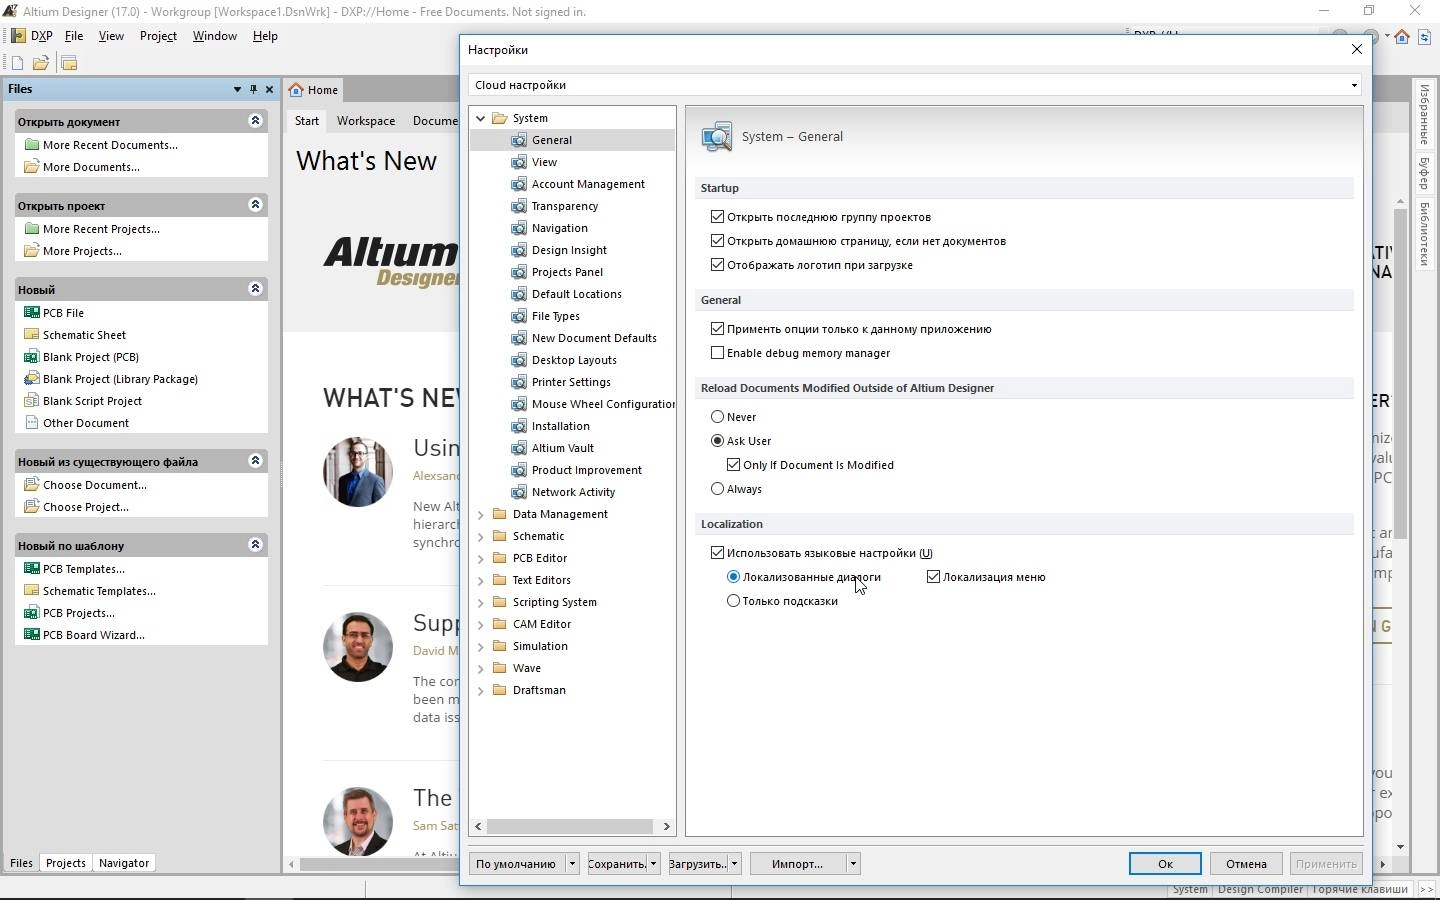Select the Never reload radio button

717,417
